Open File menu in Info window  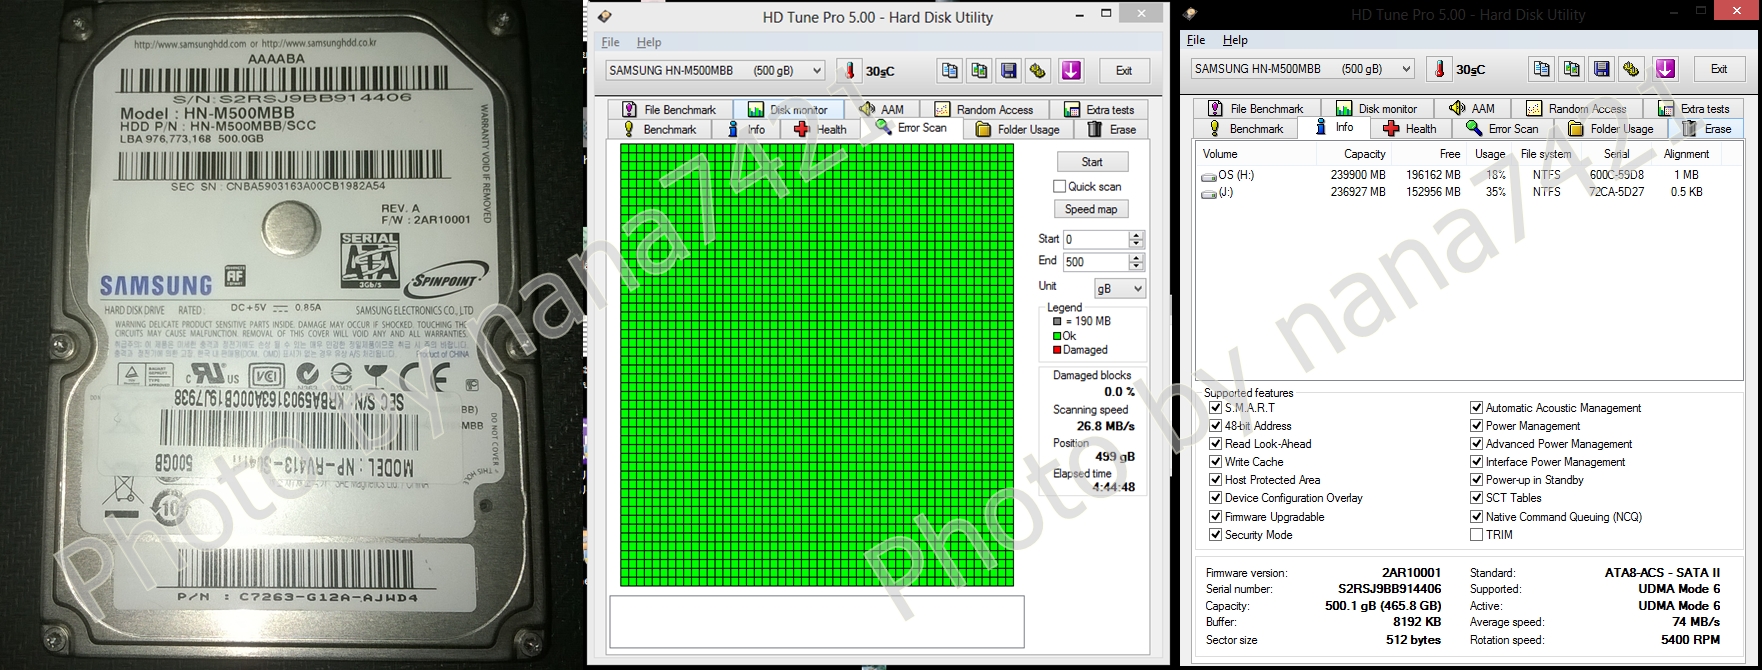pos(1196,40)
